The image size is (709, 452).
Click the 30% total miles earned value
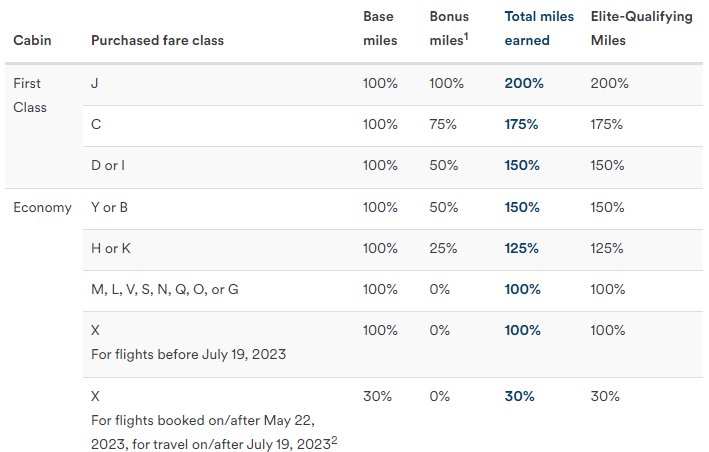(520, 396)
